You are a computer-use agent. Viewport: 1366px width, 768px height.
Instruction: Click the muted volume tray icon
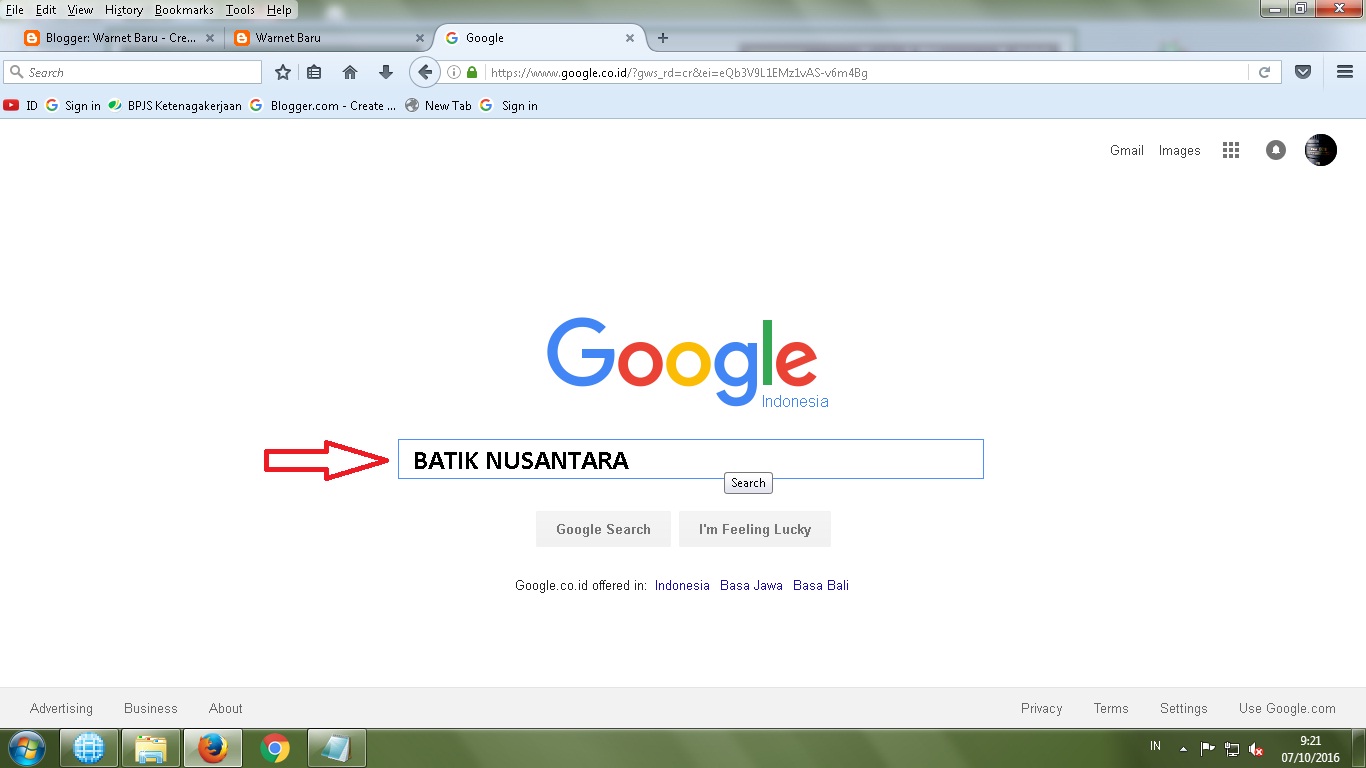click(x=1256, y=749)
